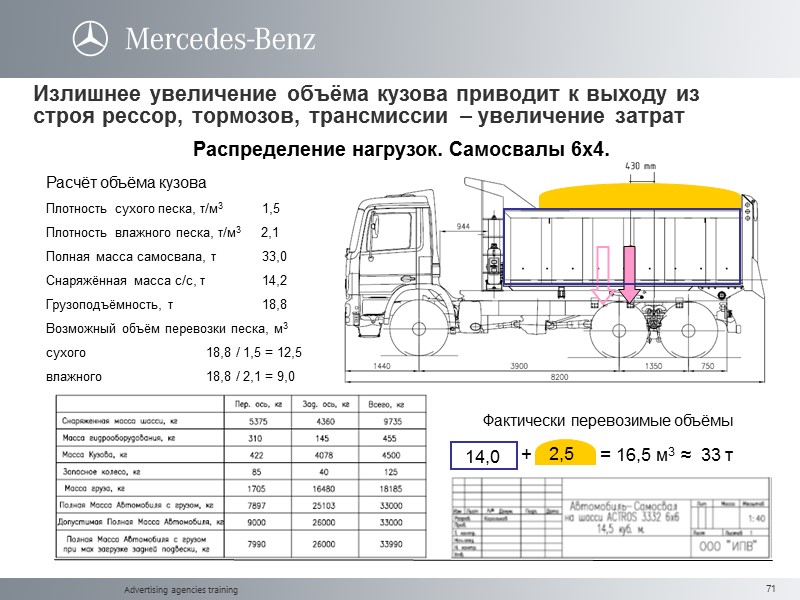
Task: Click the 'Расчёт объёма кузова' section label
Action: tap(126, 183)
